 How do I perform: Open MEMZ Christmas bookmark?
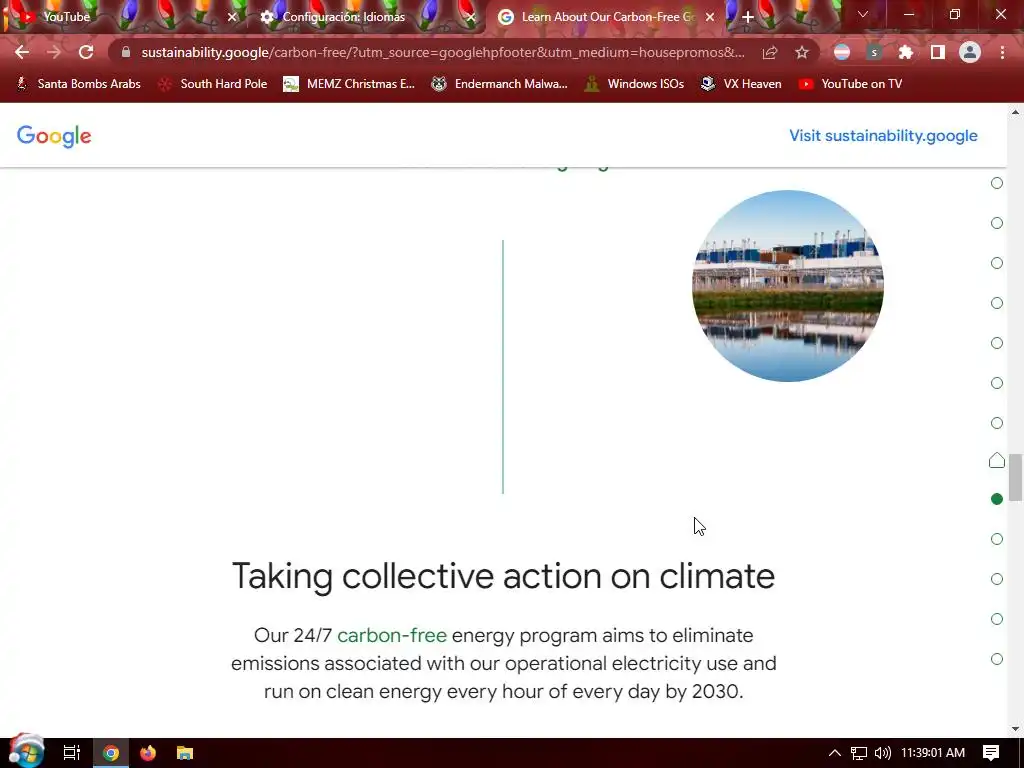click(349, 84)
